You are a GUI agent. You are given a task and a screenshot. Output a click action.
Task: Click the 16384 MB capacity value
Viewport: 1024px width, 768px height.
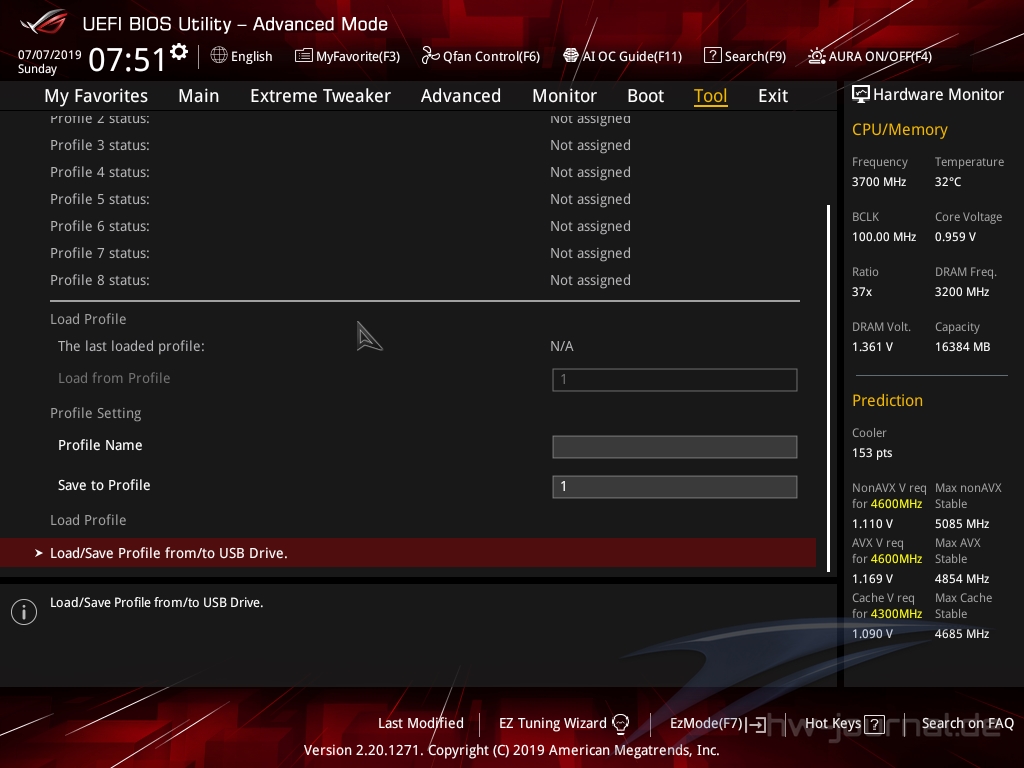click(x=962, y=347)
